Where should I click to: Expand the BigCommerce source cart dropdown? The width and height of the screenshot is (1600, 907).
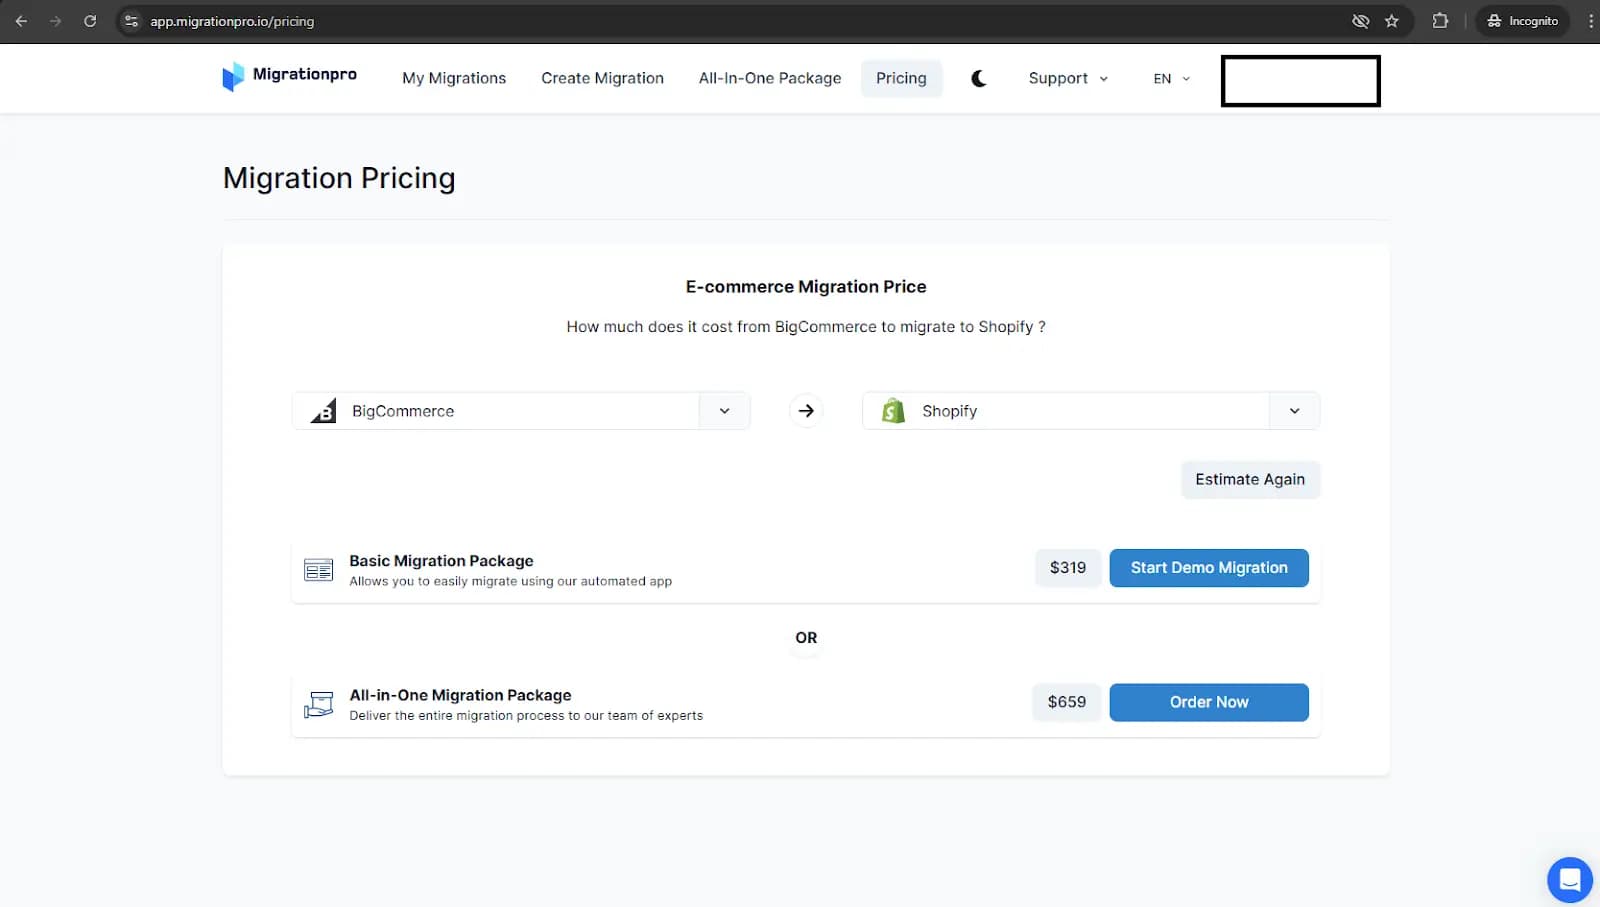point(724,411)
